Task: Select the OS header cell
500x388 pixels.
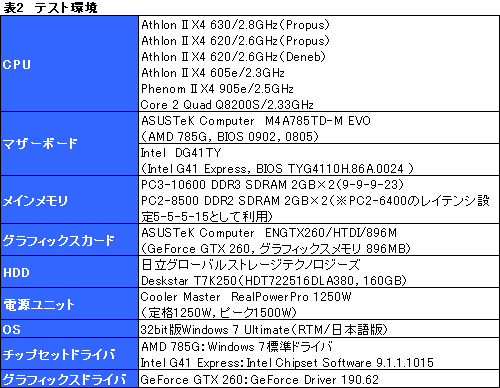Action: tap(69, 329)
